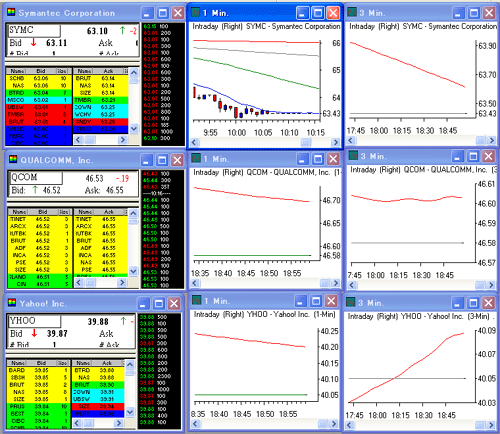
Task: Click left arrow under QUALCOMM ask table
Action: coord(78,282)
